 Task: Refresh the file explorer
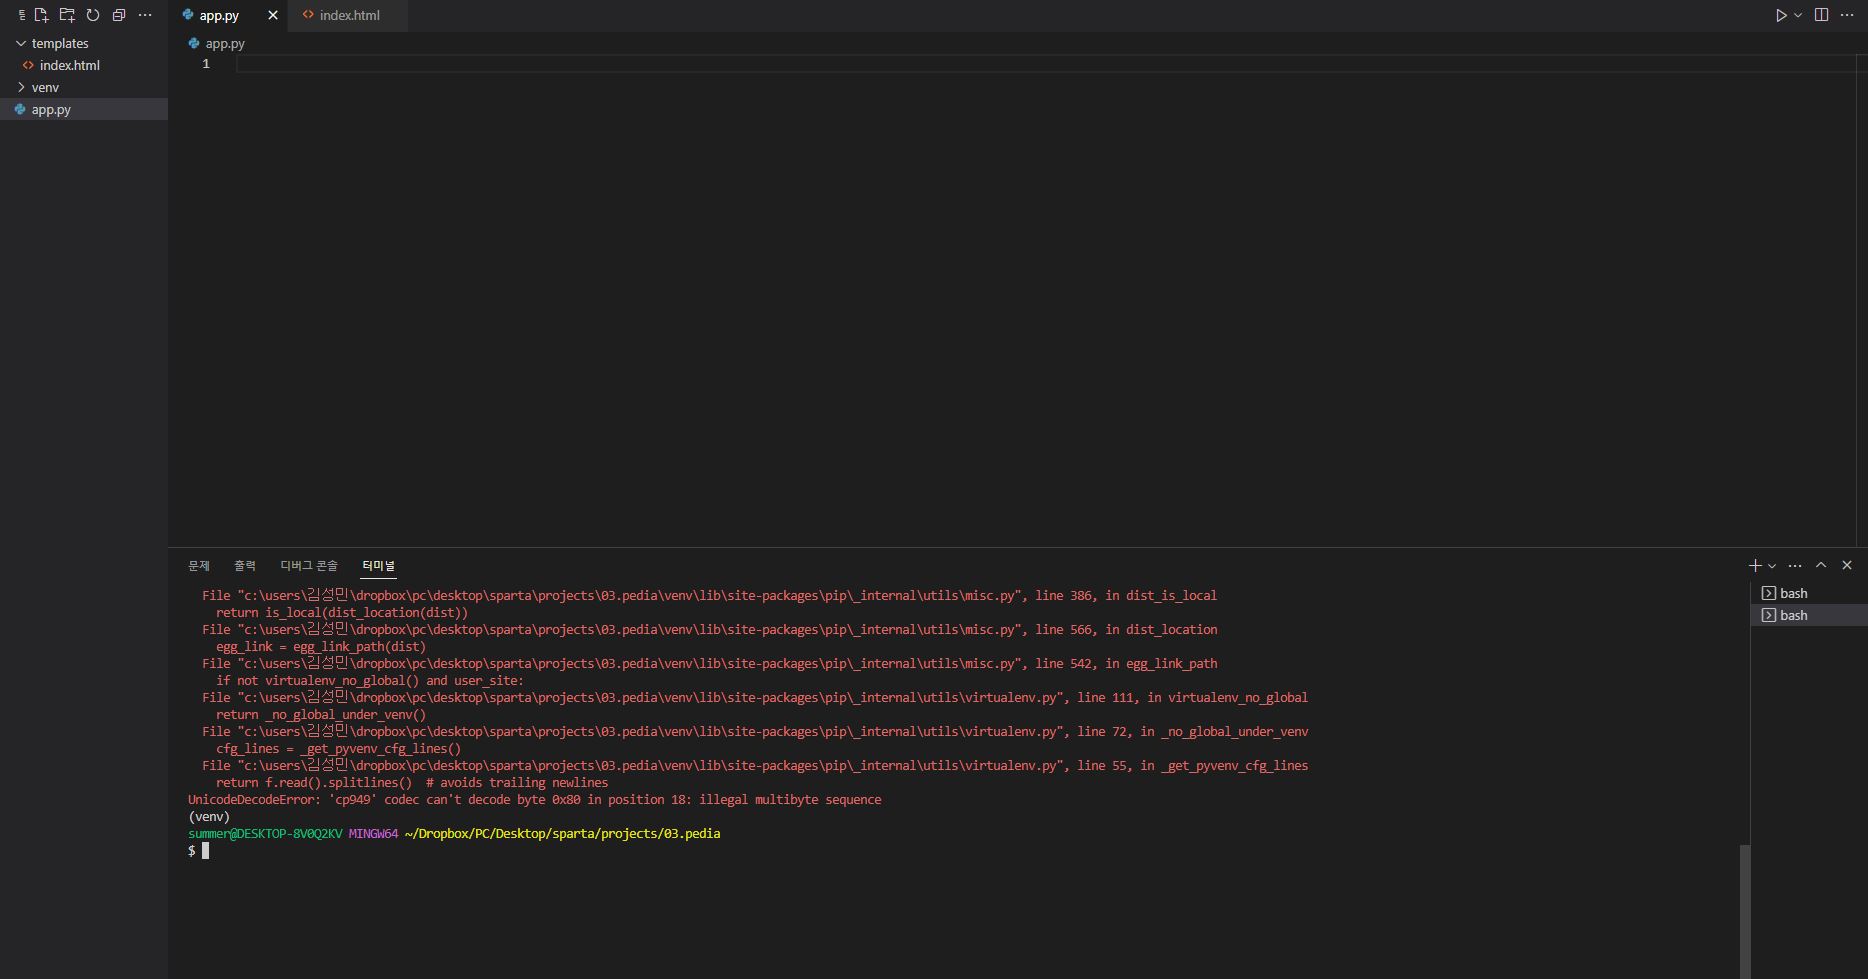click(x=93, y=15)
